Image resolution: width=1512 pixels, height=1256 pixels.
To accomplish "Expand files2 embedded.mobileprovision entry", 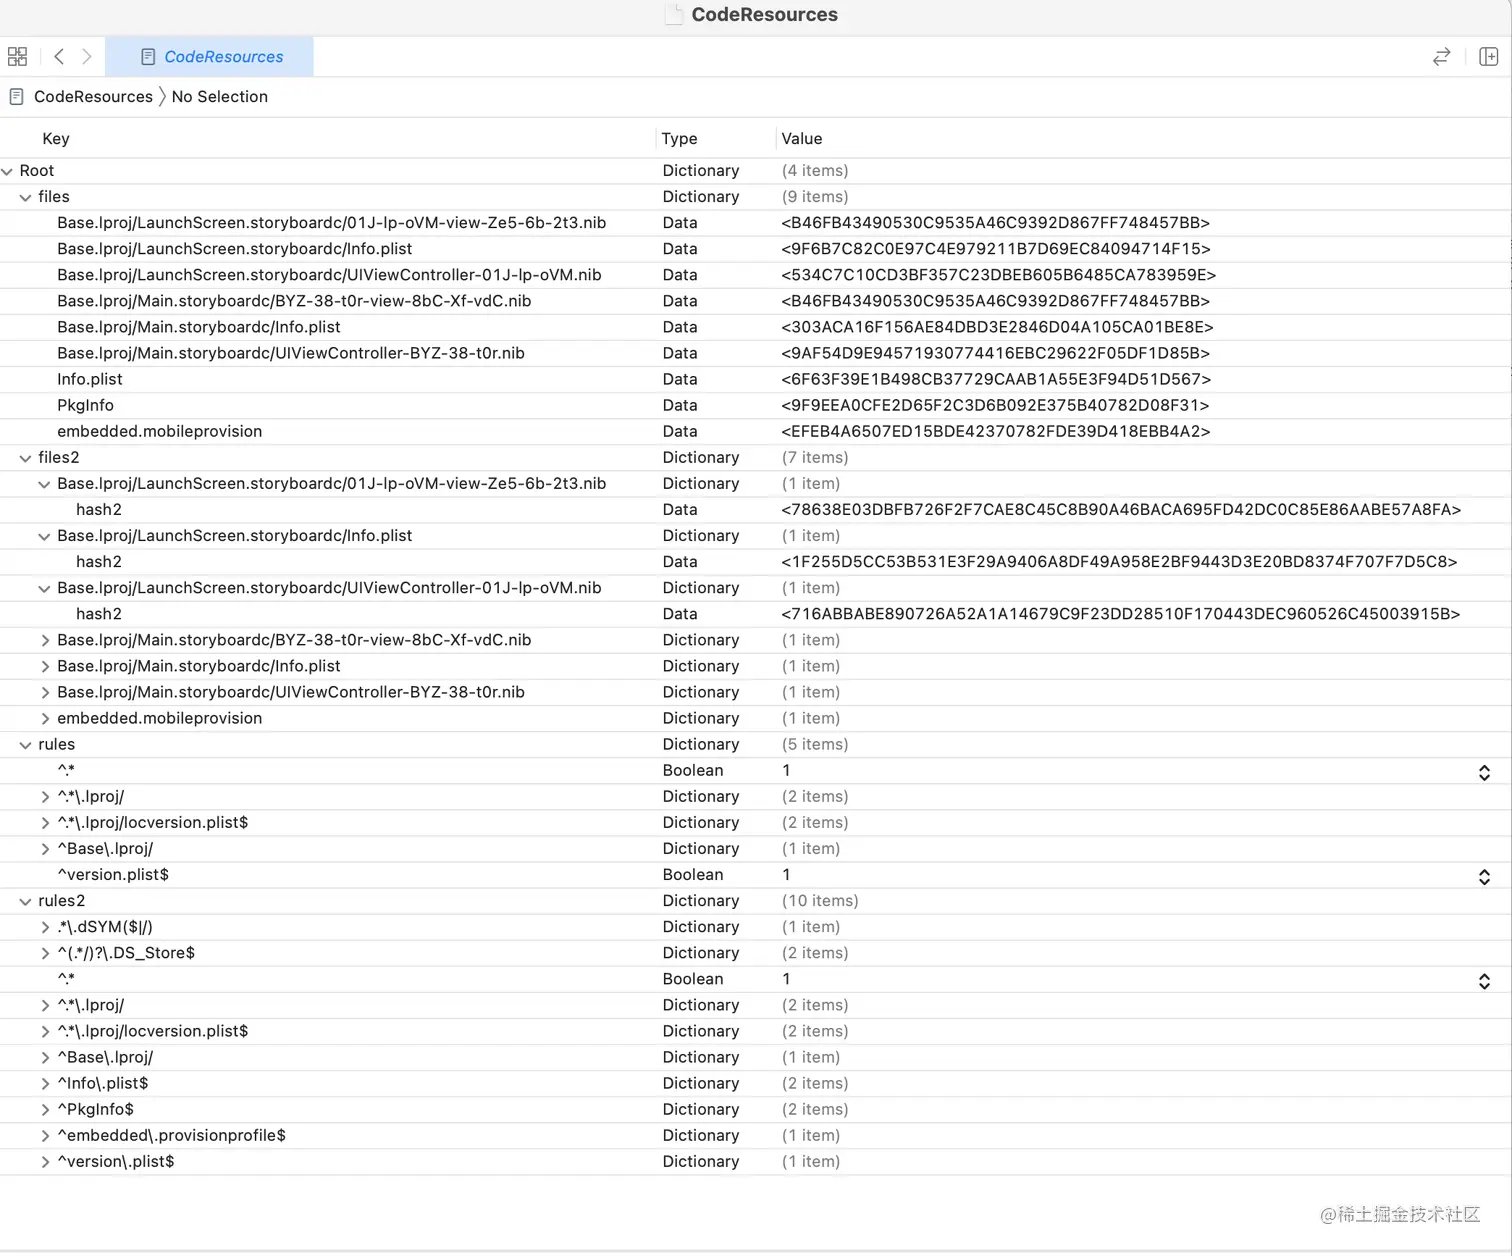I will pyautogui.click(x=45, y=718).
